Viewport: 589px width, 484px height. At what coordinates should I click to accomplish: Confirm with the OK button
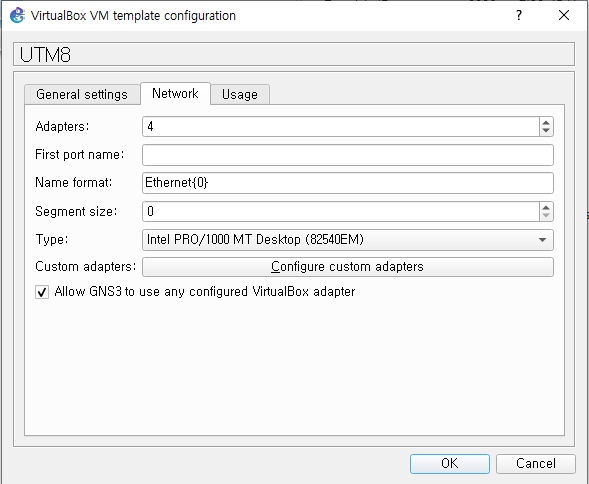(x=450, y=464)
